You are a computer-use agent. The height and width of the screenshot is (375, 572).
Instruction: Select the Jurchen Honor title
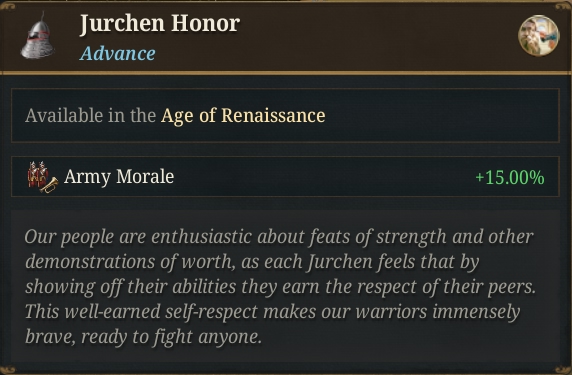pos(160,24)
